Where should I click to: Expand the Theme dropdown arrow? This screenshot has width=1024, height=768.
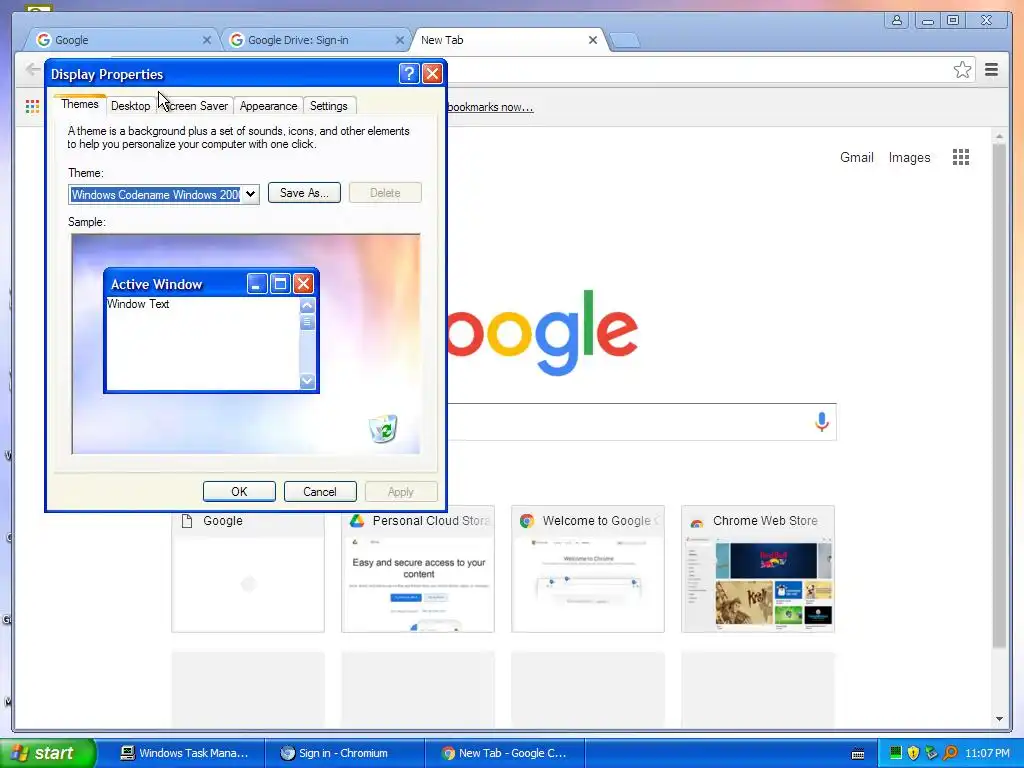pyautogui.click(x=250, y=195)
